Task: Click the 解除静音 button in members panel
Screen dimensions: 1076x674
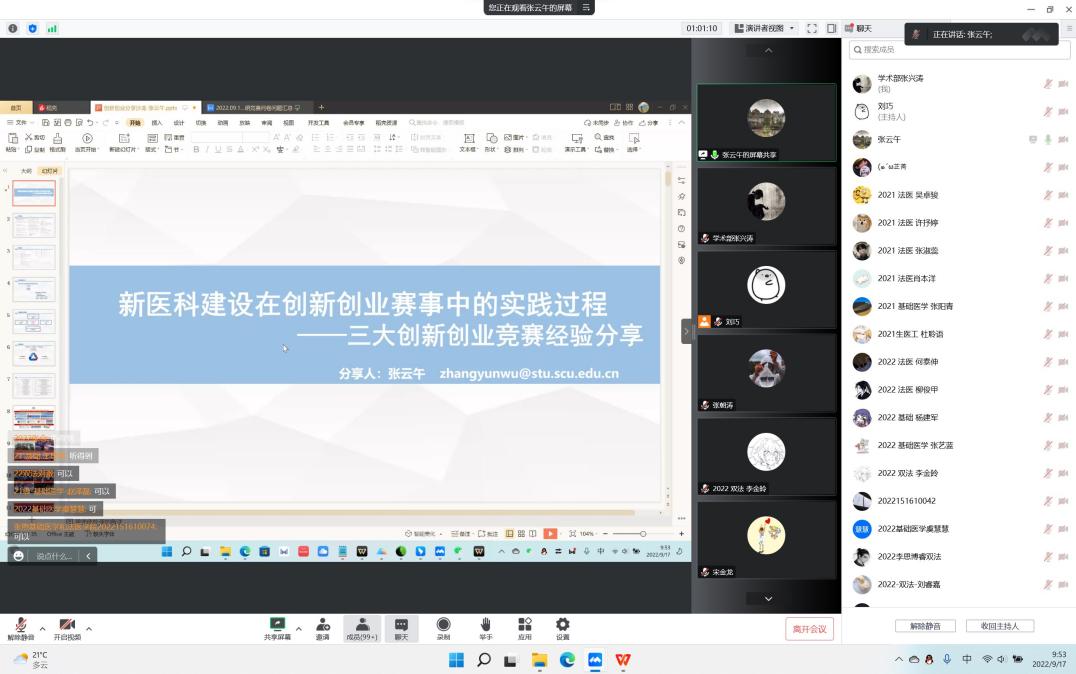Action: 924,626
